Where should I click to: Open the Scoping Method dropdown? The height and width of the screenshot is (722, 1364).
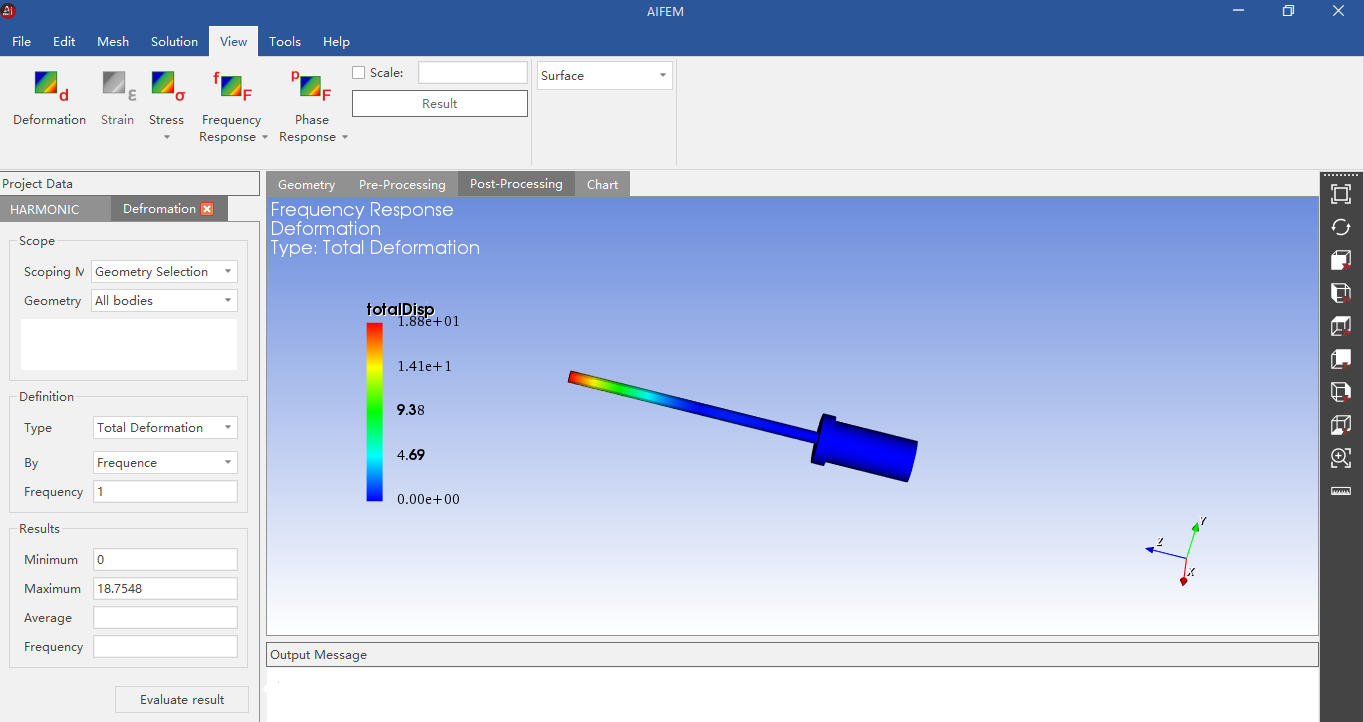pyautogui.click(x=164, y=272)
